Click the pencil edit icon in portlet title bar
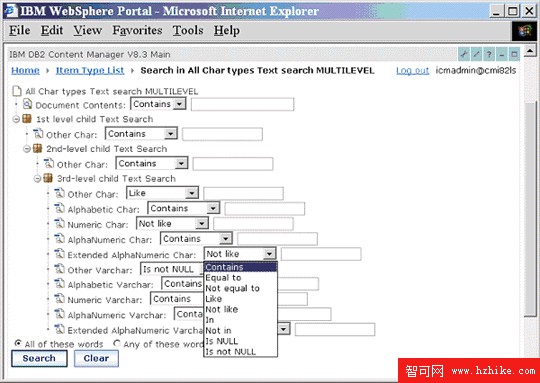Image resolution: width=540 pixels, height=383 pixels. pos(476,54)
